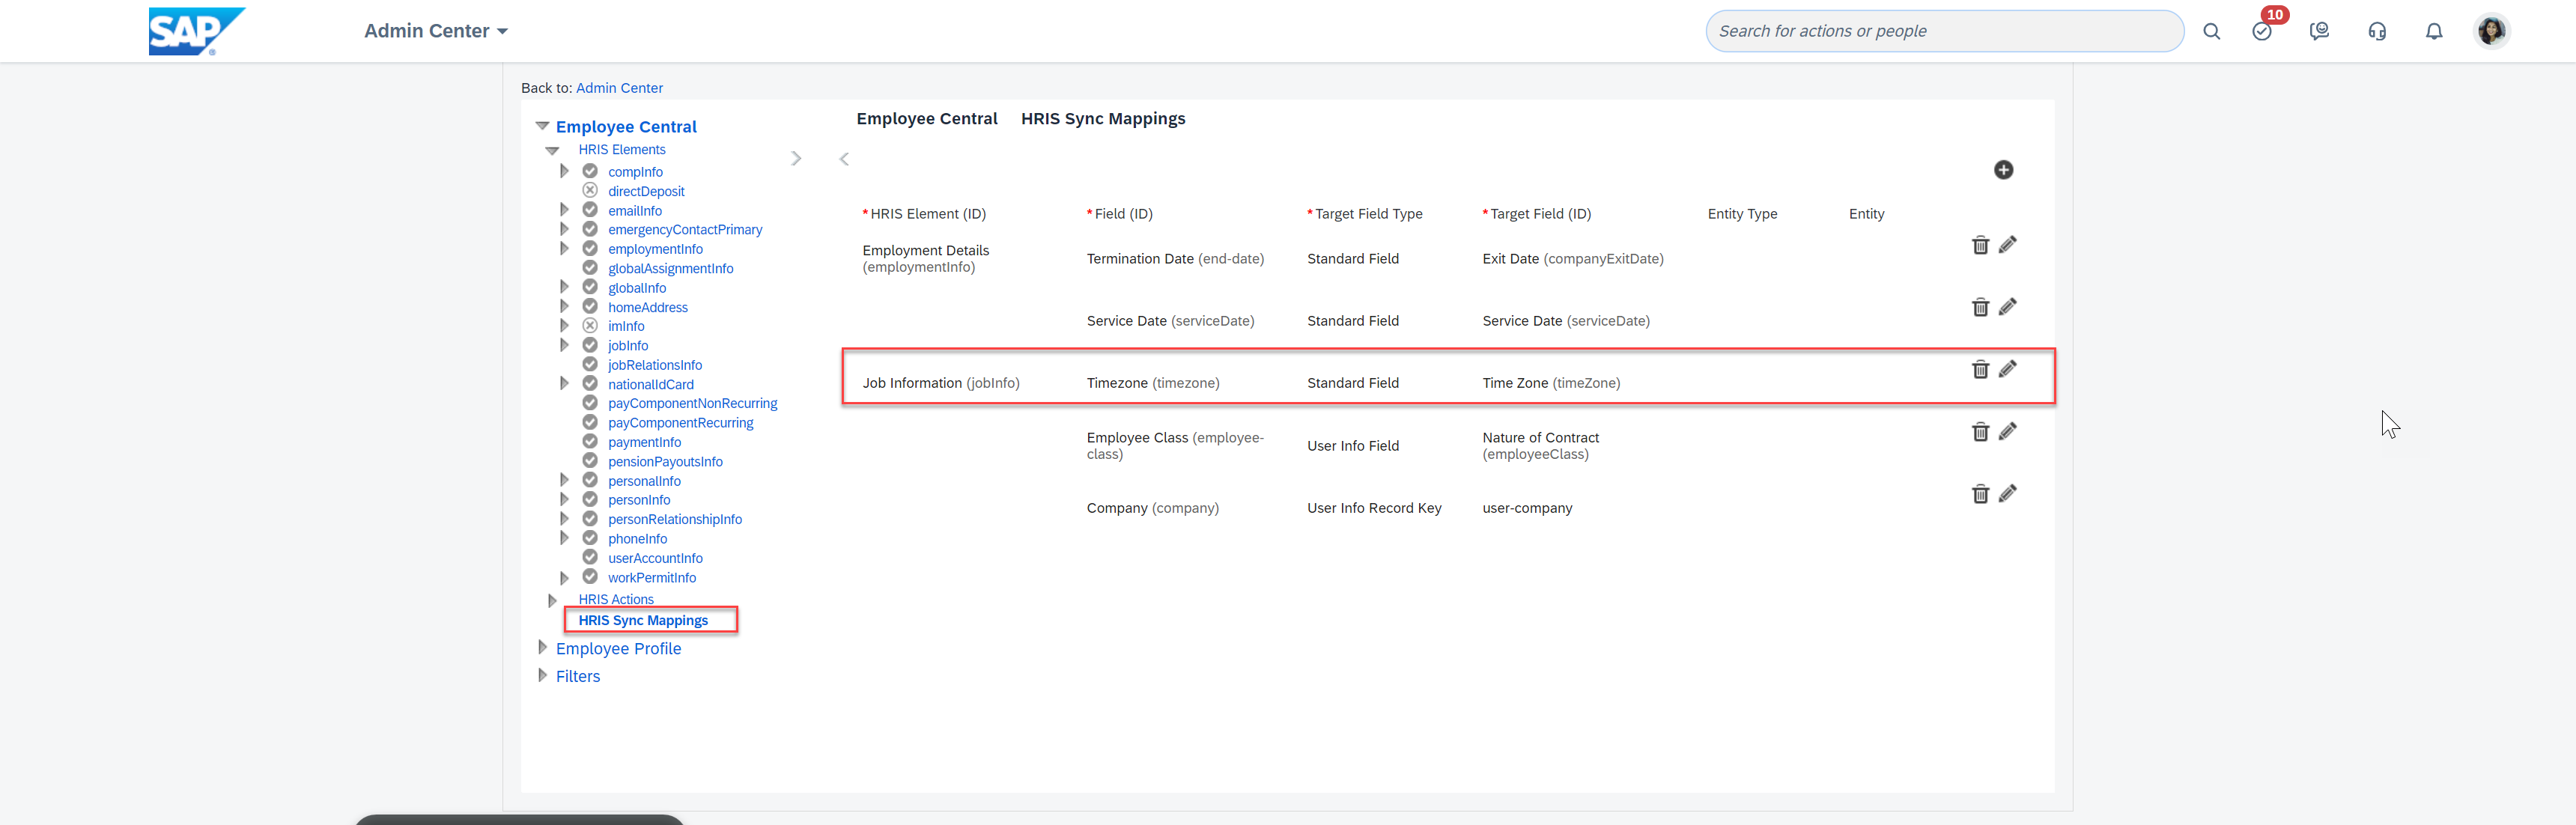
Task: Select globalAssignmentInfo in the tree
Action: pos(670,269)
